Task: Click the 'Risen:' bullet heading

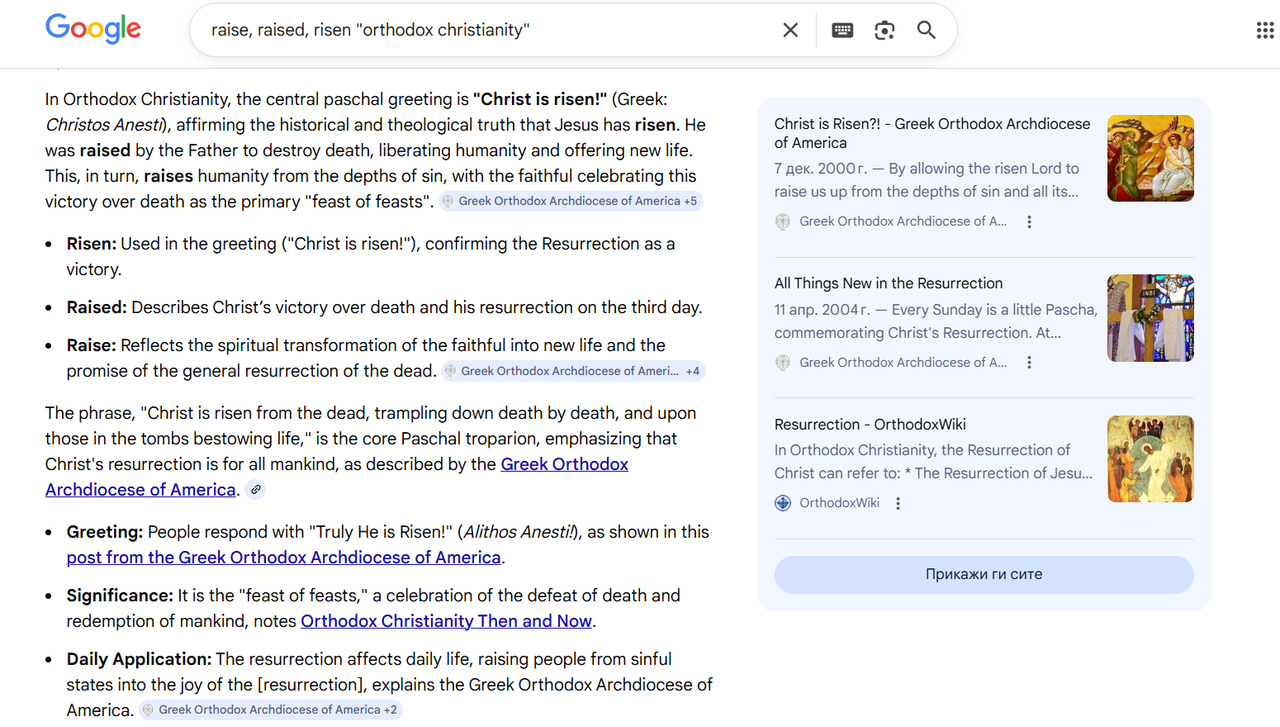Action: point(92,244)
